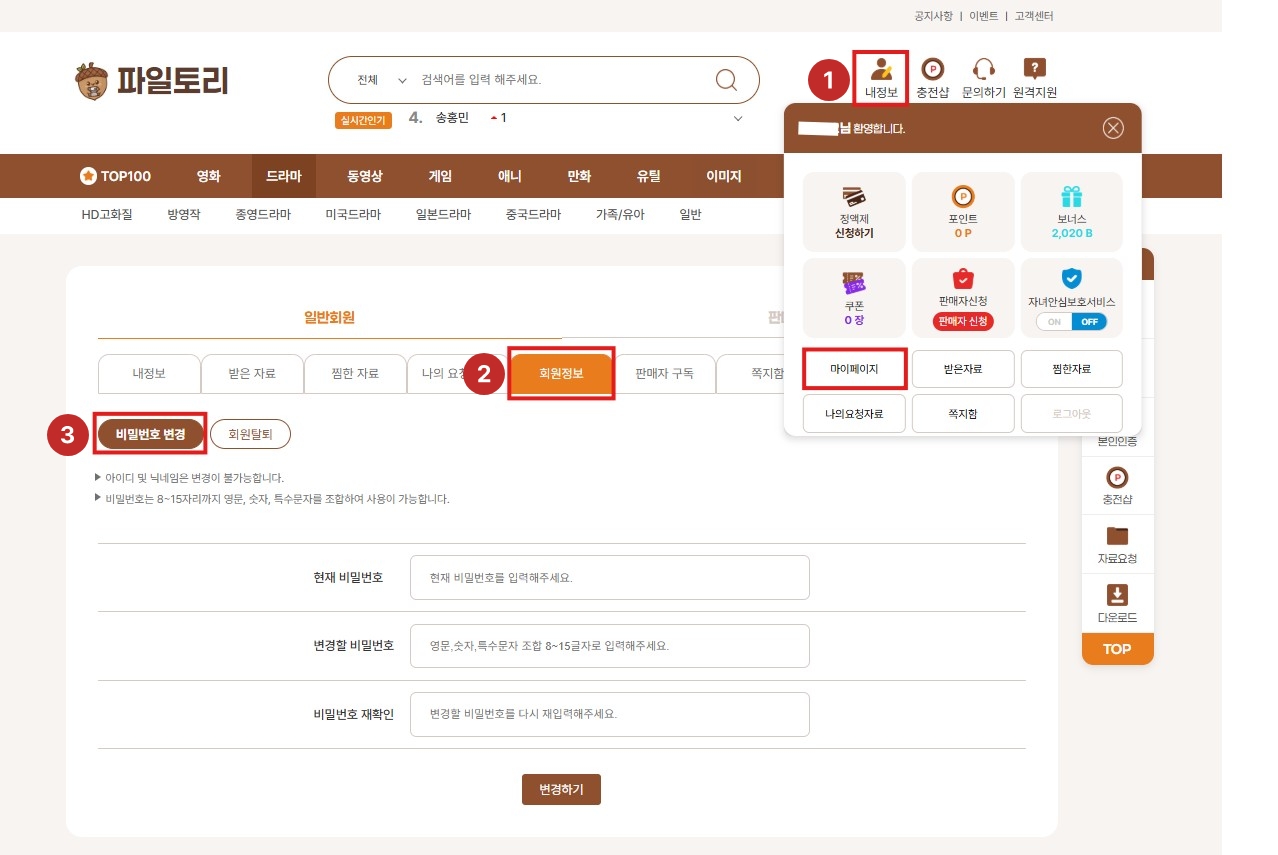
Task: Open the 이미지 category menu
Action: point(724,176)
